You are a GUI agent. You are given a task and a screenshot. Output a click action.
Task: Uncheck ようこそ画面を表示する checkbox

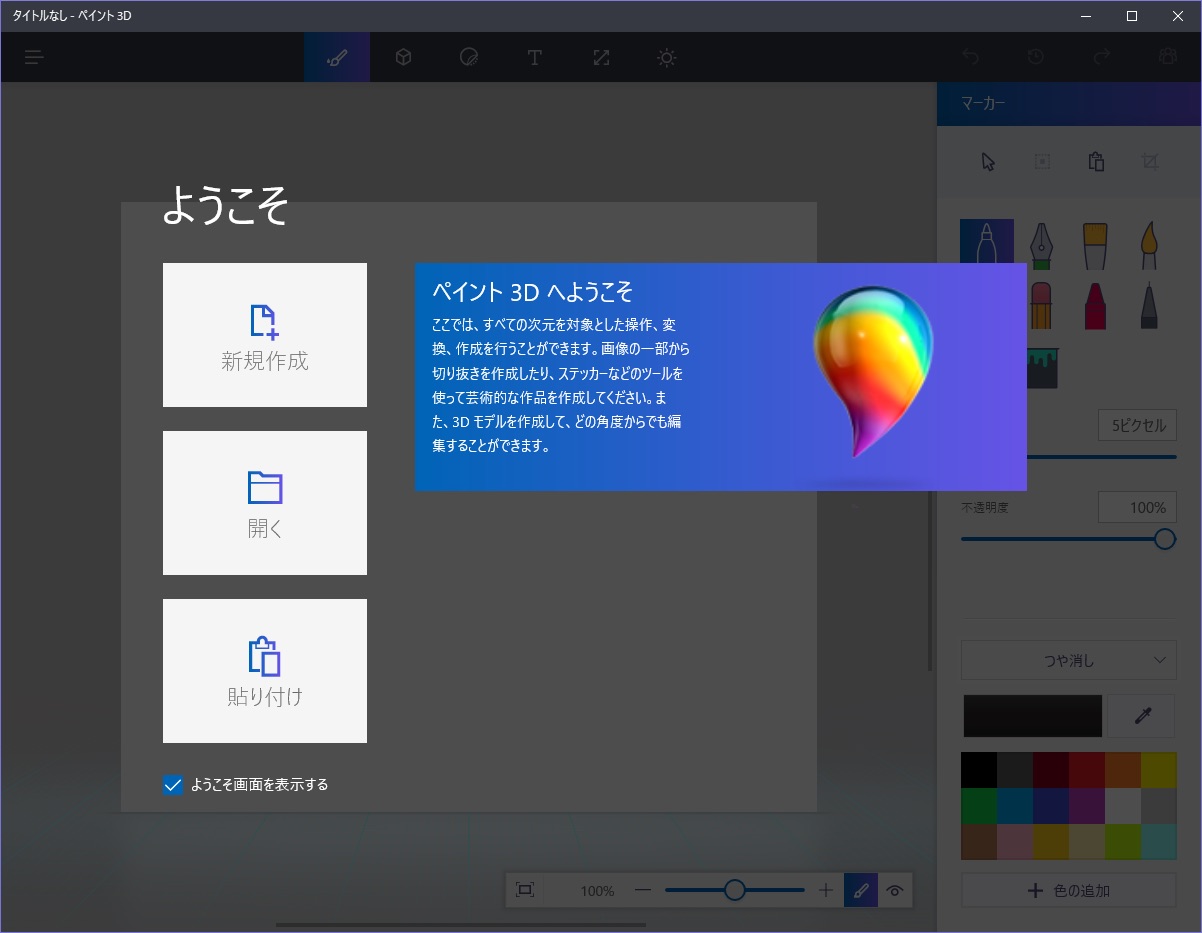click(173, 785)
